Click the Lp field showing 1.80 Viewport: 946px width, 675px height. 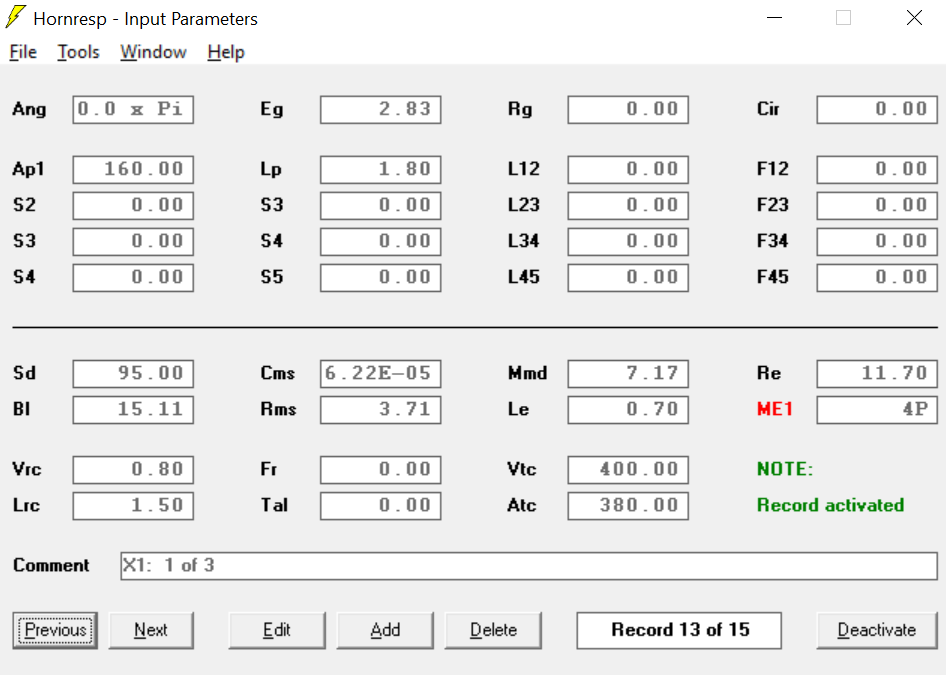(x=381, y=170)
